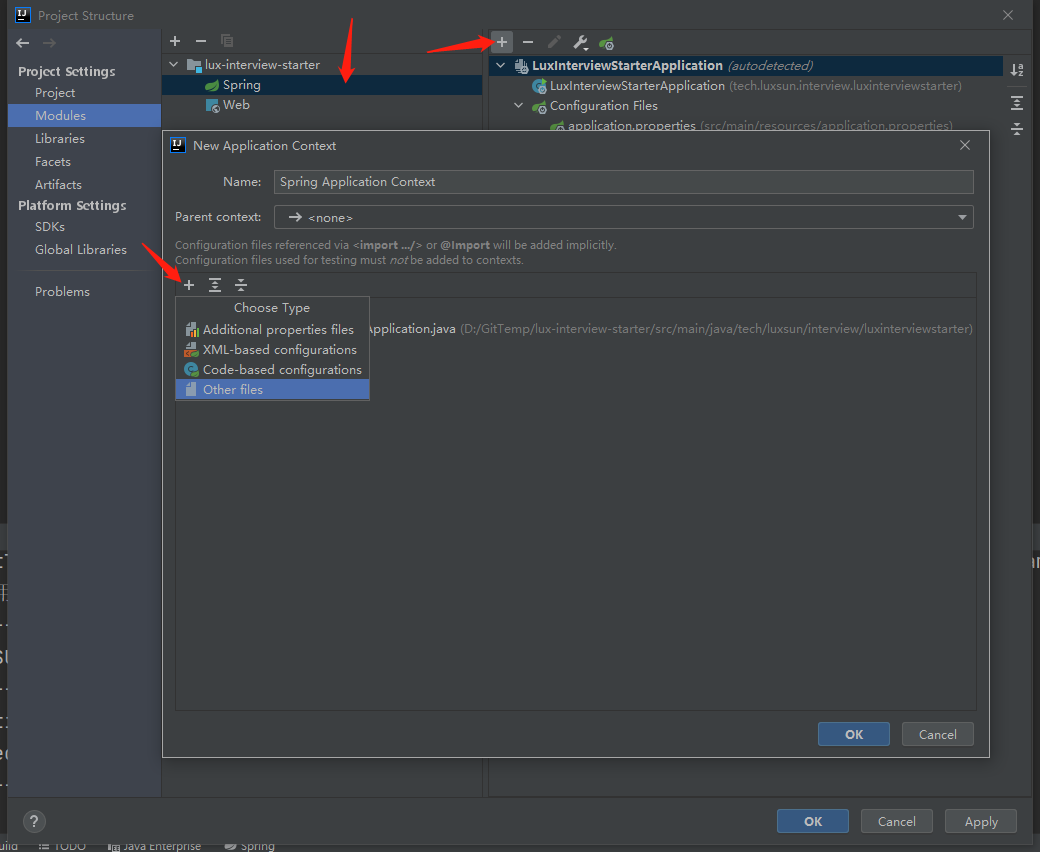Click the forward navigation arrow
Viewport: 1040px width, 852px height.
49,43
